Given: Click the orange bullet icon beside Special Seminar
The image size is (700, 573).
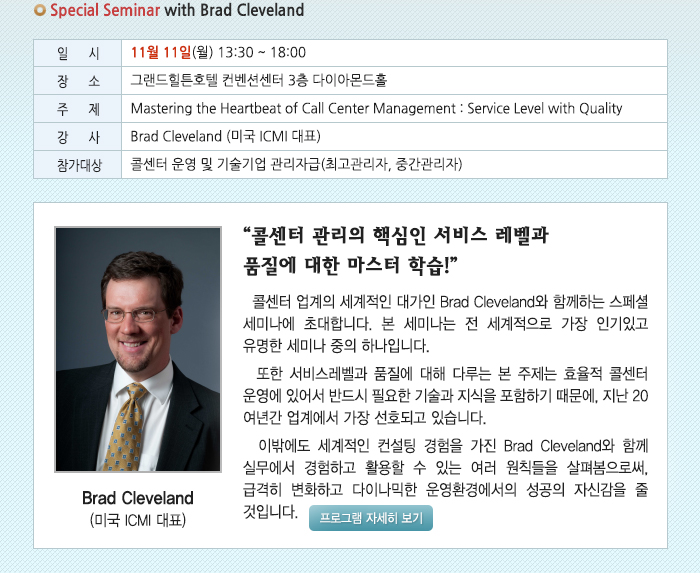Looking at the screenshot, I should pos(40,10).
